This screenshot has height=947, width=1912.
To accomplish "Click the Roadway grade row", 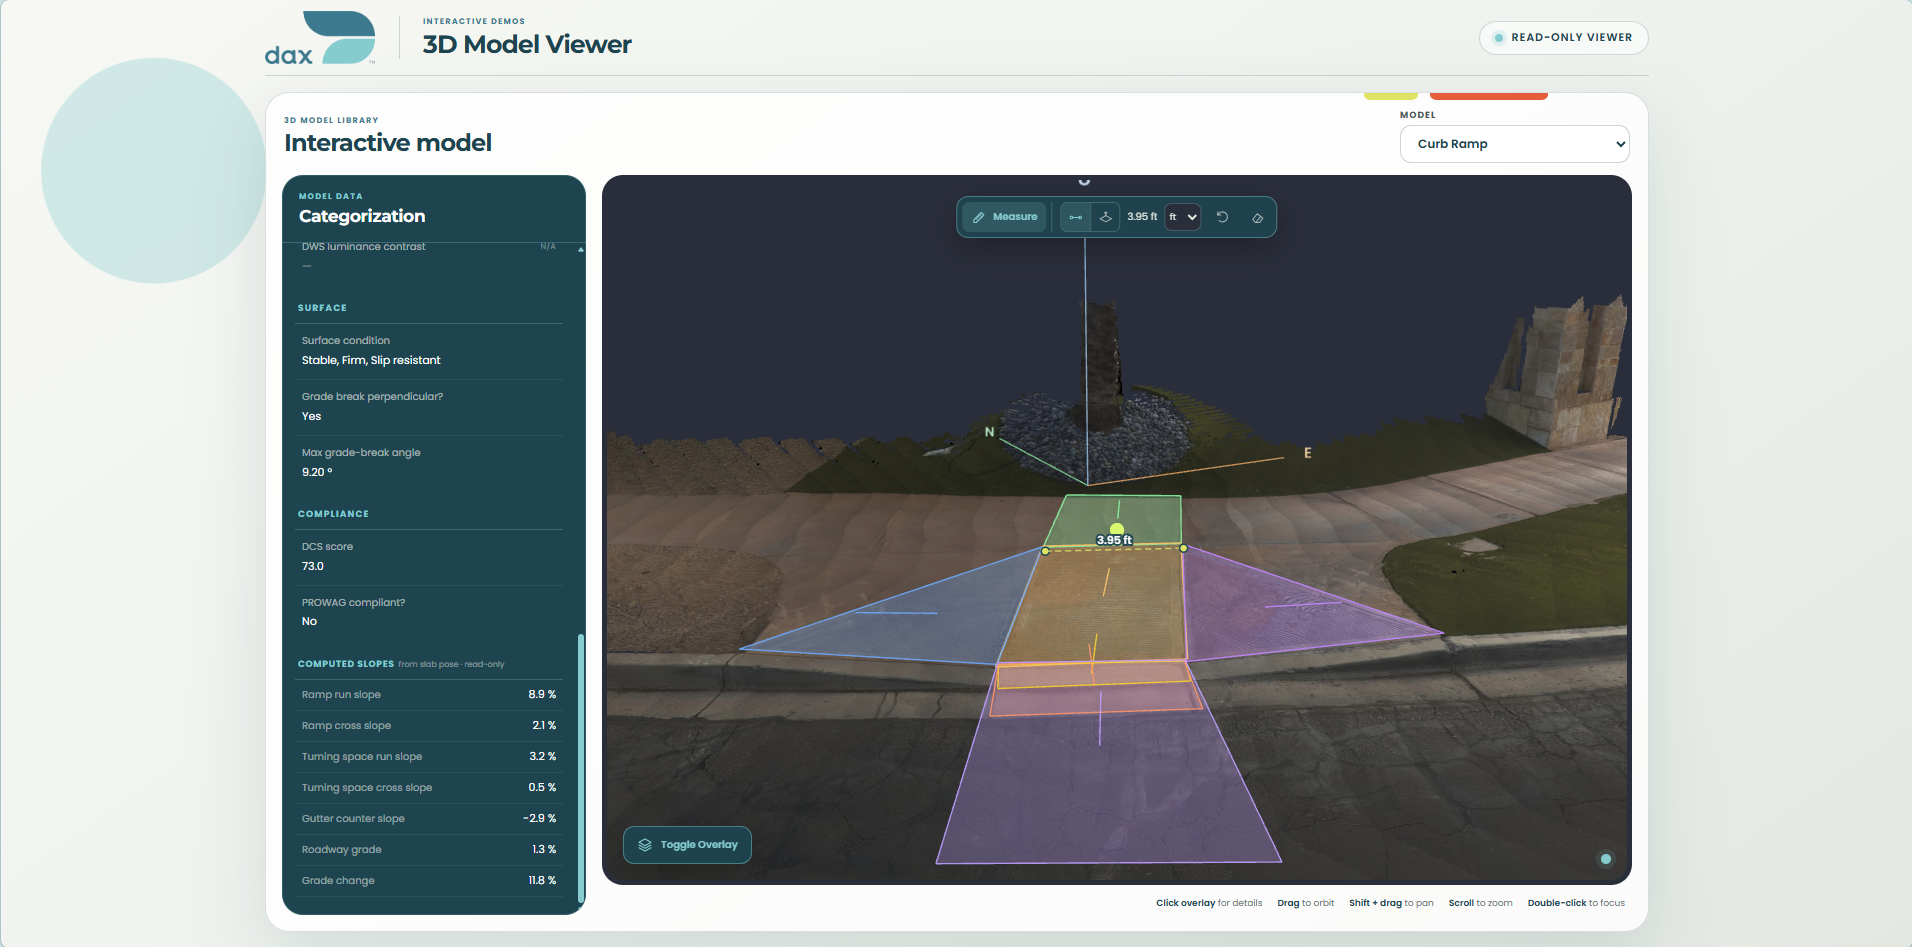I will click(429, 850).
